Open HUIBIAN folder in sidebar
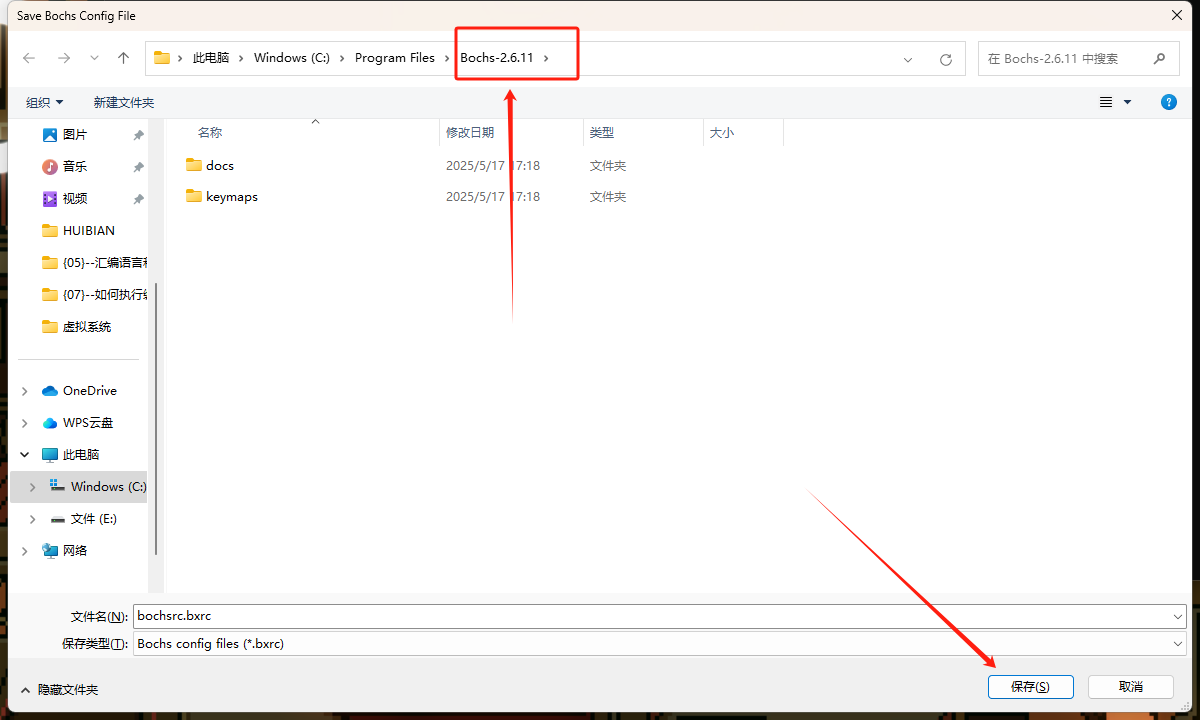This screenshot has width=1200, height=720. point(88,230)
